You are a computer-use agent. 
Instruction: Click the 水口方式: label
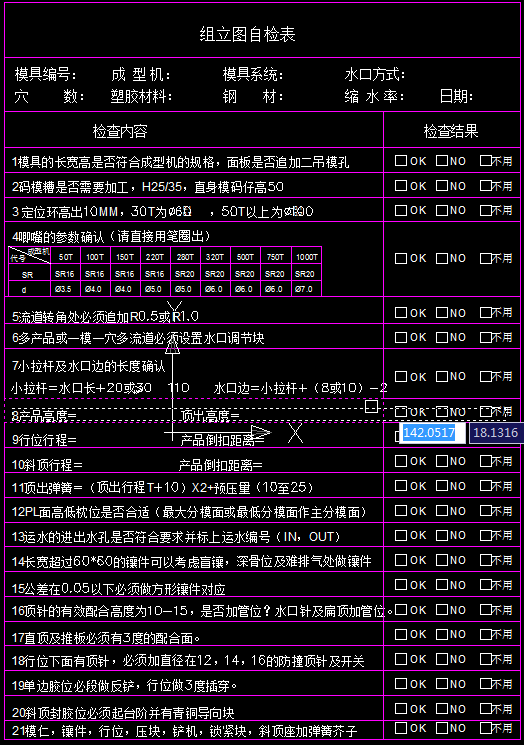pos(374,74)
